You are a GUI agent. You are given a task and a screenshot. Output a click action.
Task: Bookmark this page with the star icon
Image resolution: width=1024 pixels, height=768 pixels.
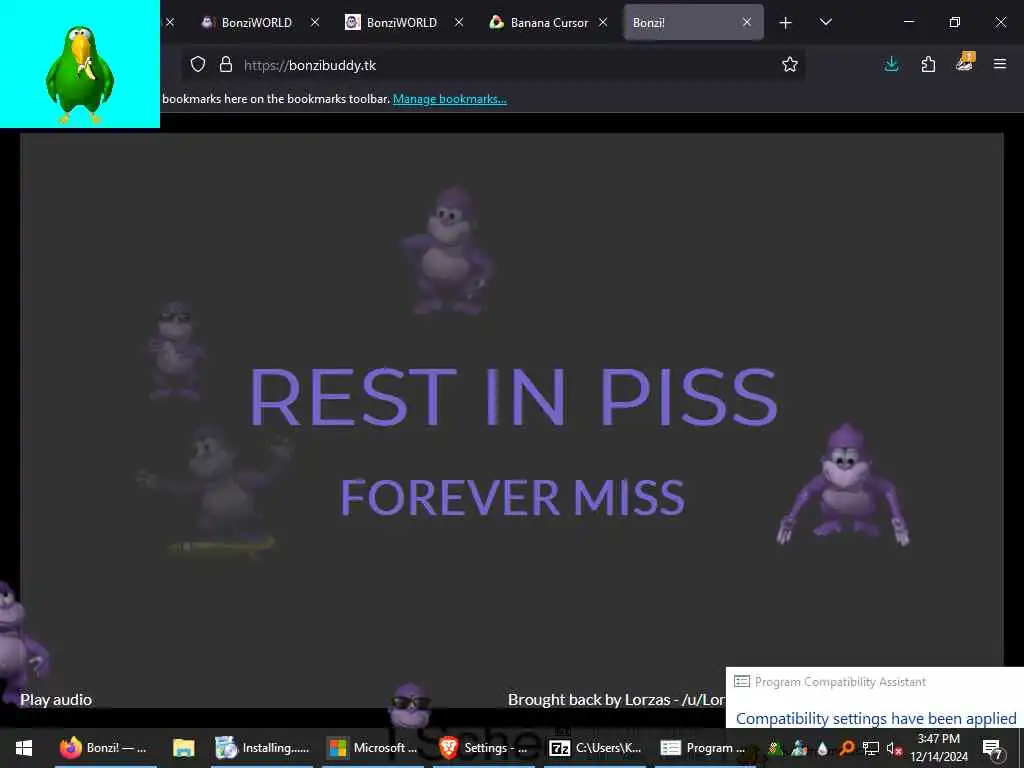point(790,65)
